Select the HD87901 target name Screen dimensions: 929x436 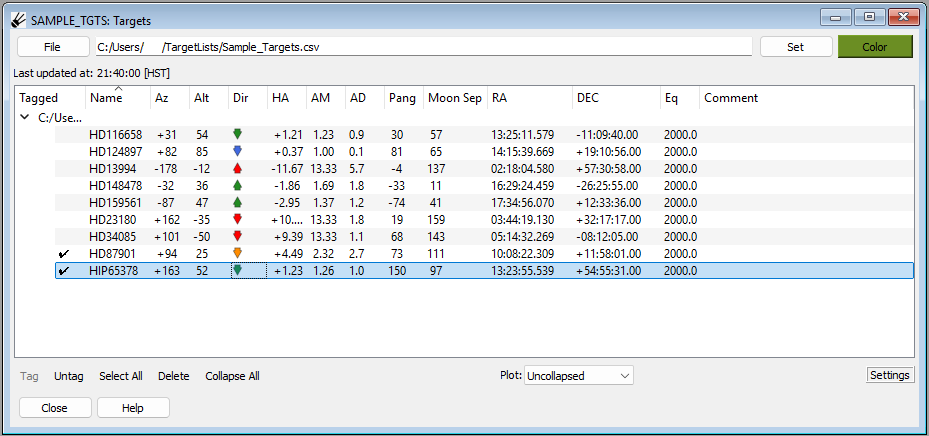(x=113, y=254)
